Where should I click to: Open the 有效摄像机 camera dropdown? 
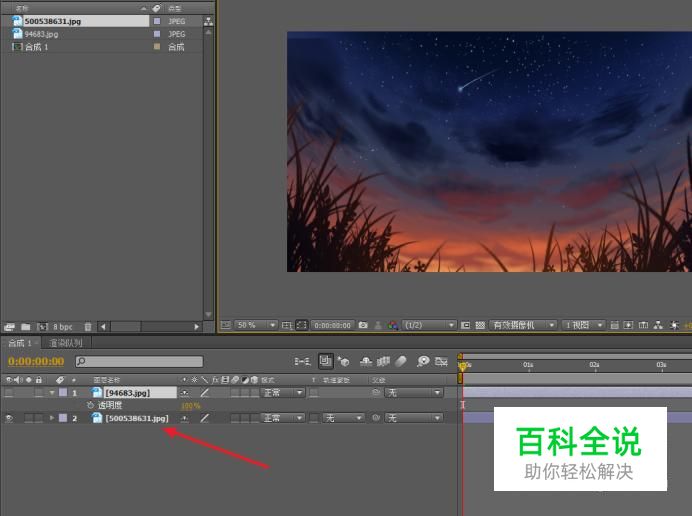pyautogui.click(x=523, y=325)
